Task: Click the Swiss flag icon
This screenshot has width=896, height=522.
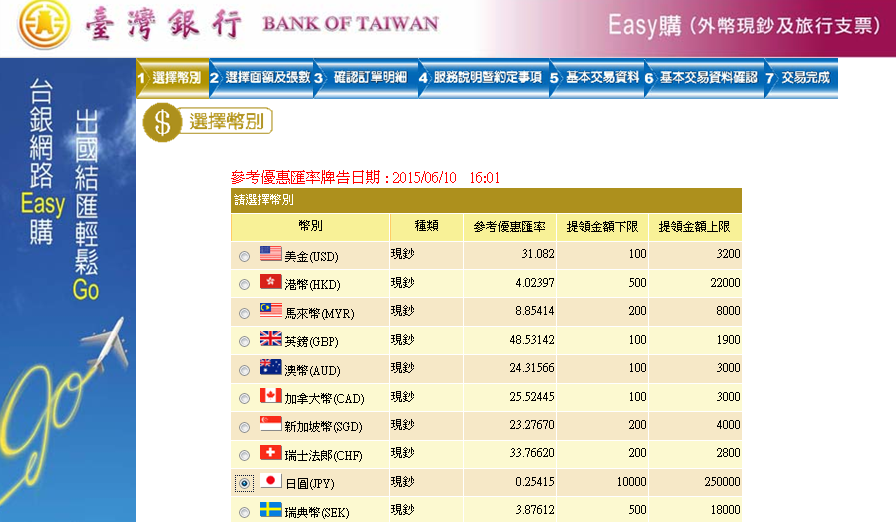Action: pos(270,452)
